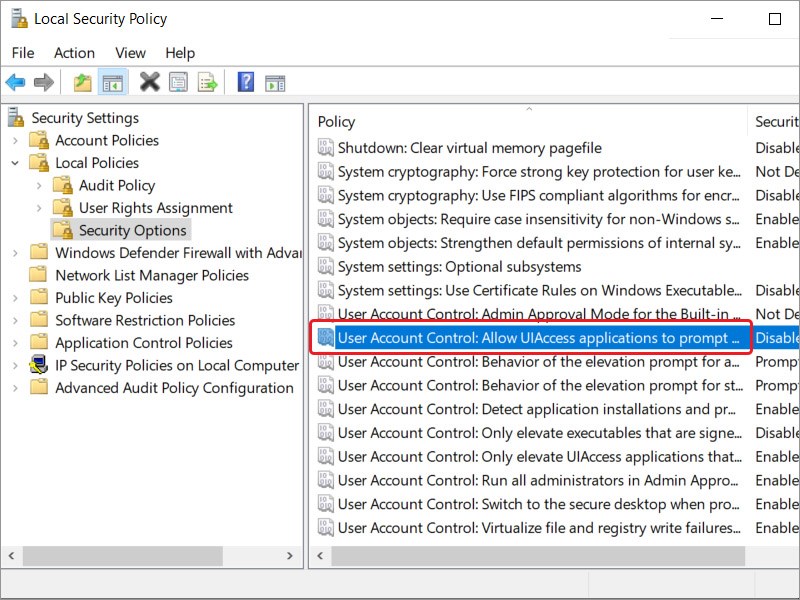The width and height of the screenshot is (800, 600).
Task: Click the Export List toolbar icon
Action: click(x=208, y=82)
